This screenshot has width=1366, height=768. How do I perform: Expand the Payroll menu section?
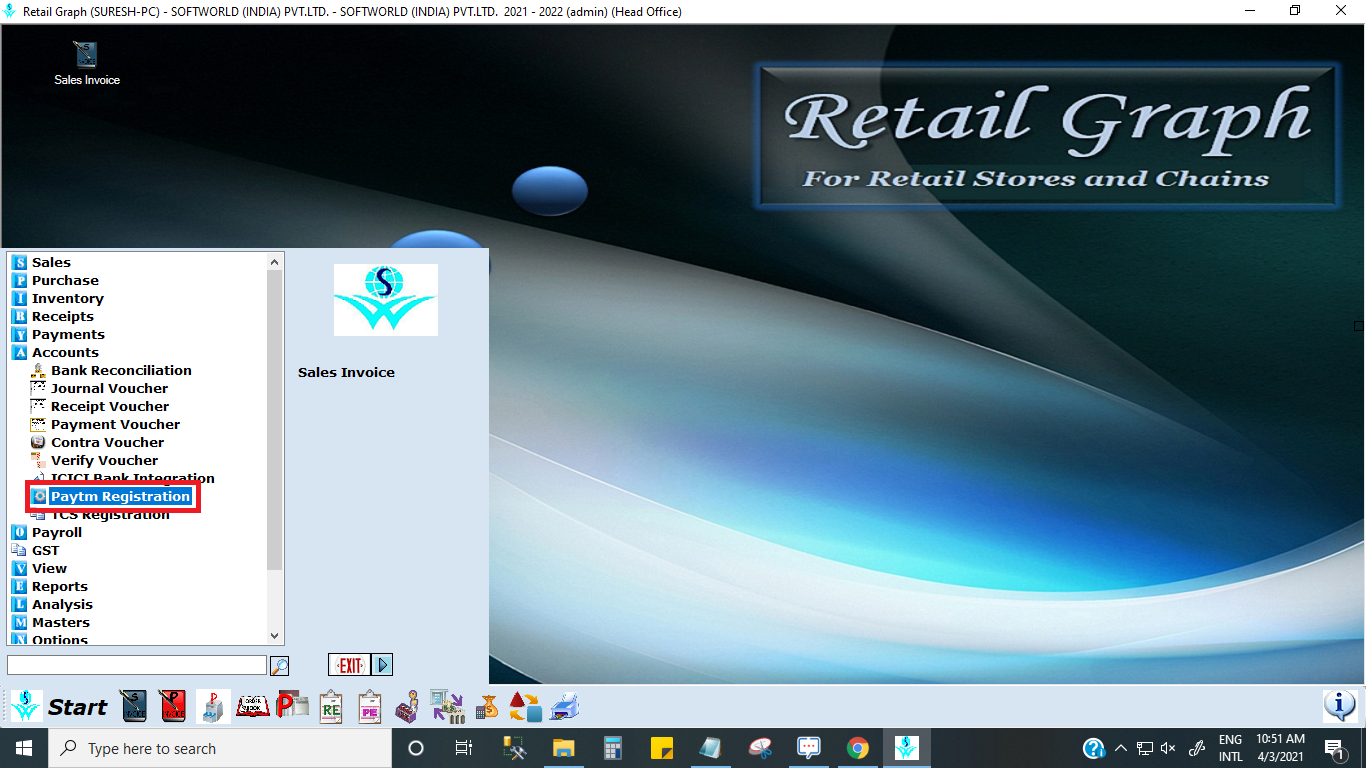(56, 532)
